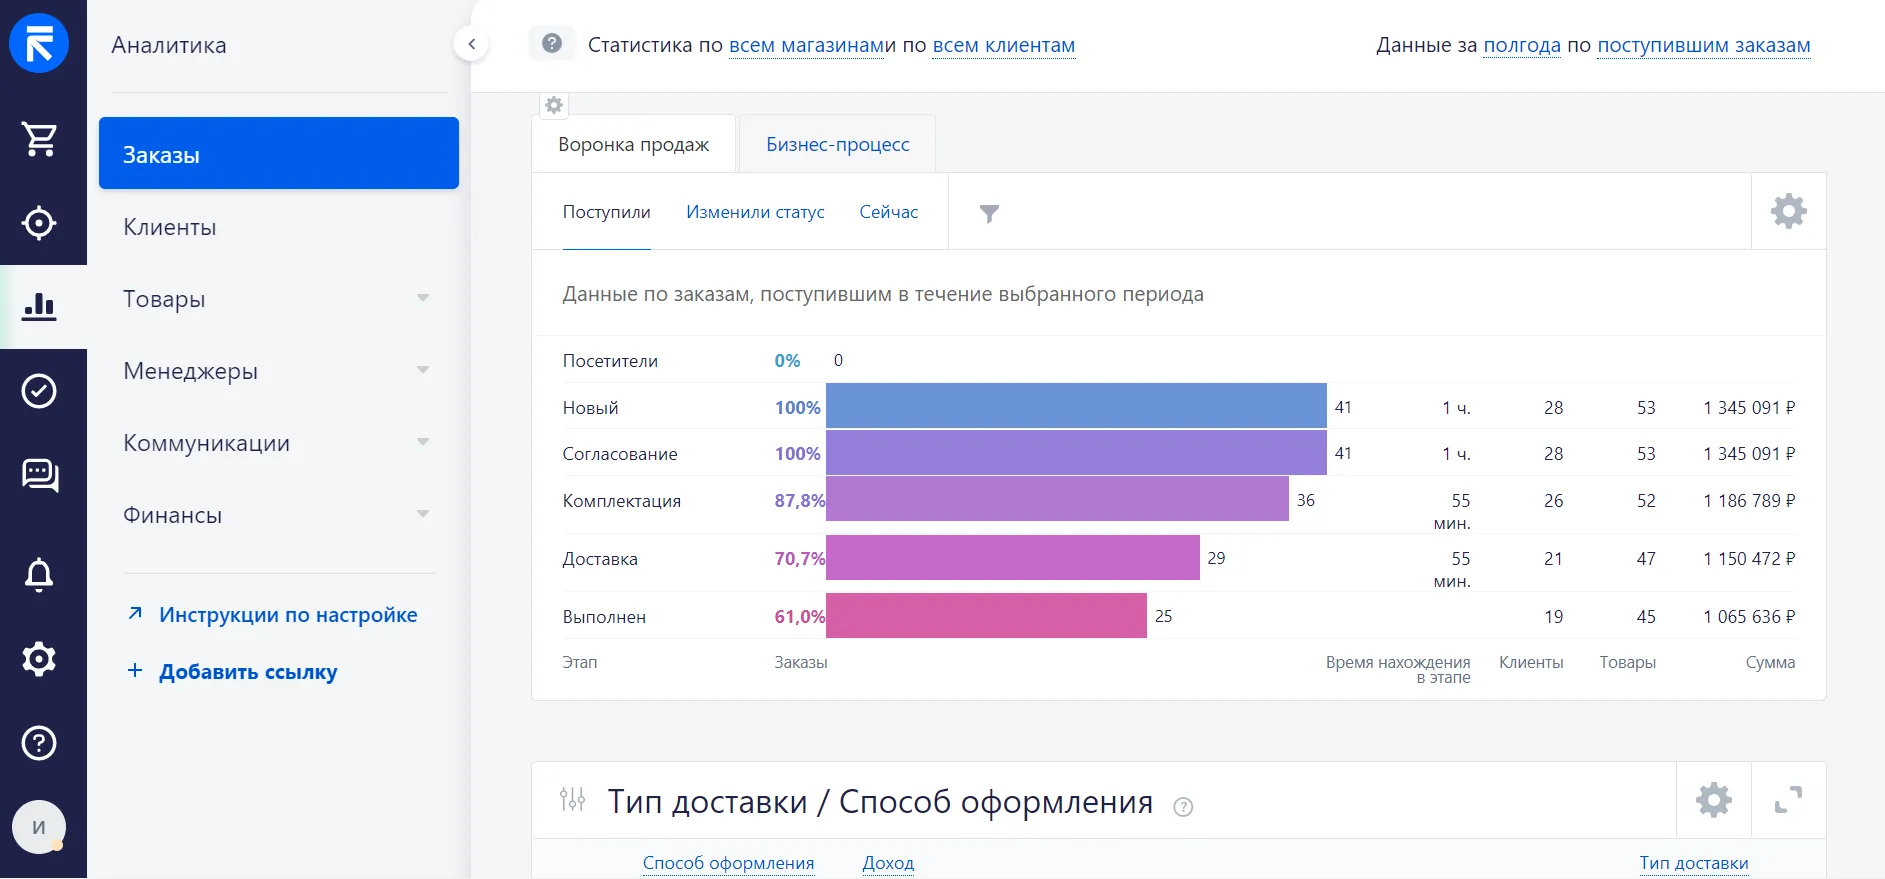Open the 'Способ оформления' selector
Screen dimensions: 1885x879
[728, 863]
